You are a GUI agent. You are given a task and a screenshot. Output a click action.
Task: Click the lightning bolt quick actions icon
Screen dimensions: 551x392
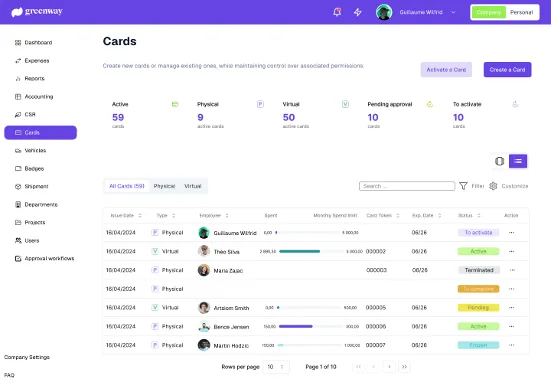(357, 12)
